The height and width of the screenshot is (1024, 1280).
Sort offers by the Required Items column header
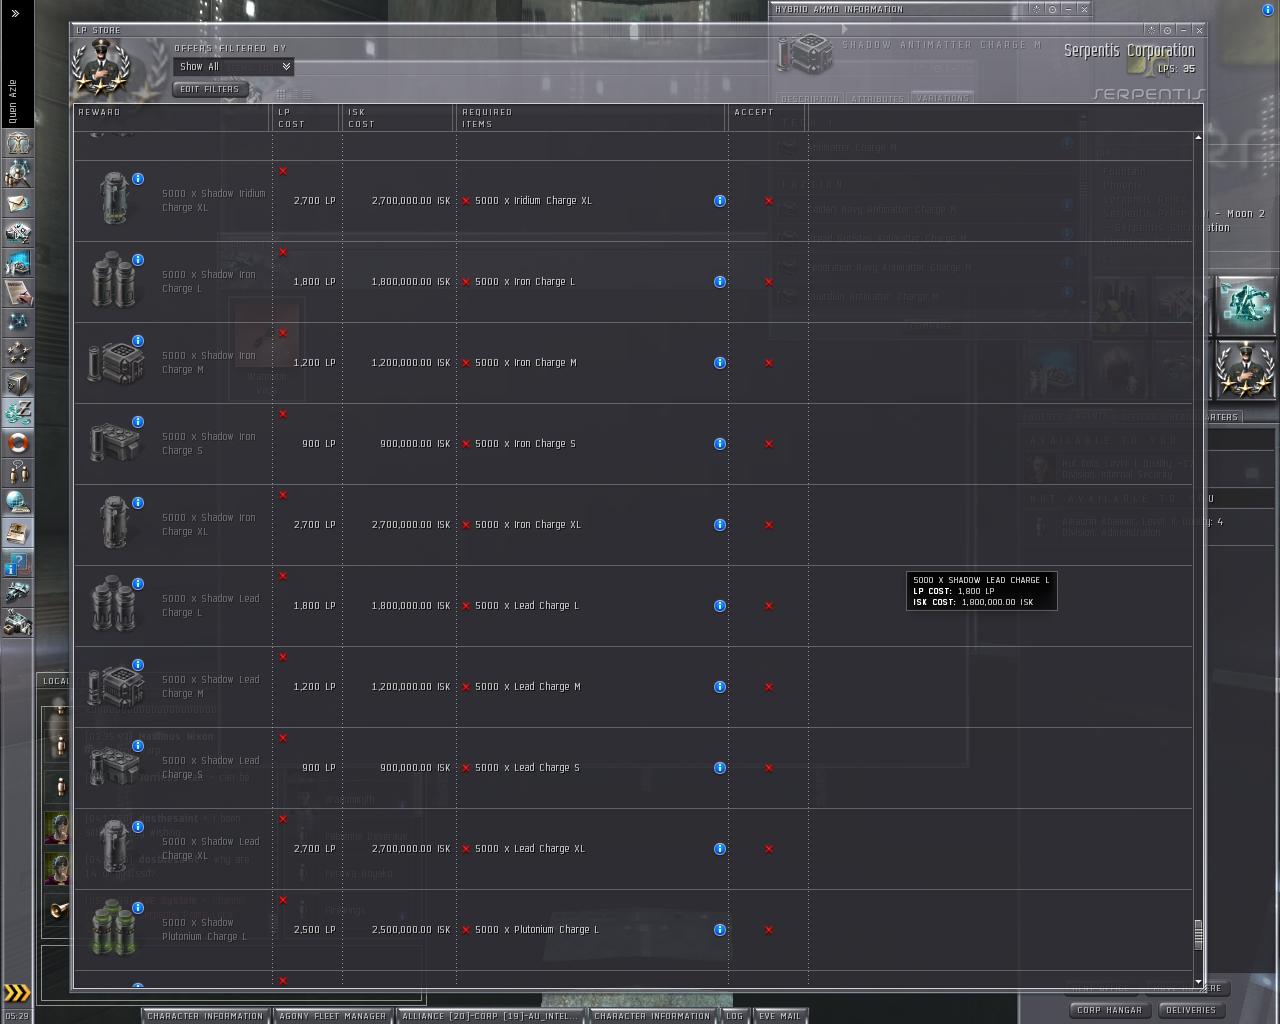click(591, 118)
